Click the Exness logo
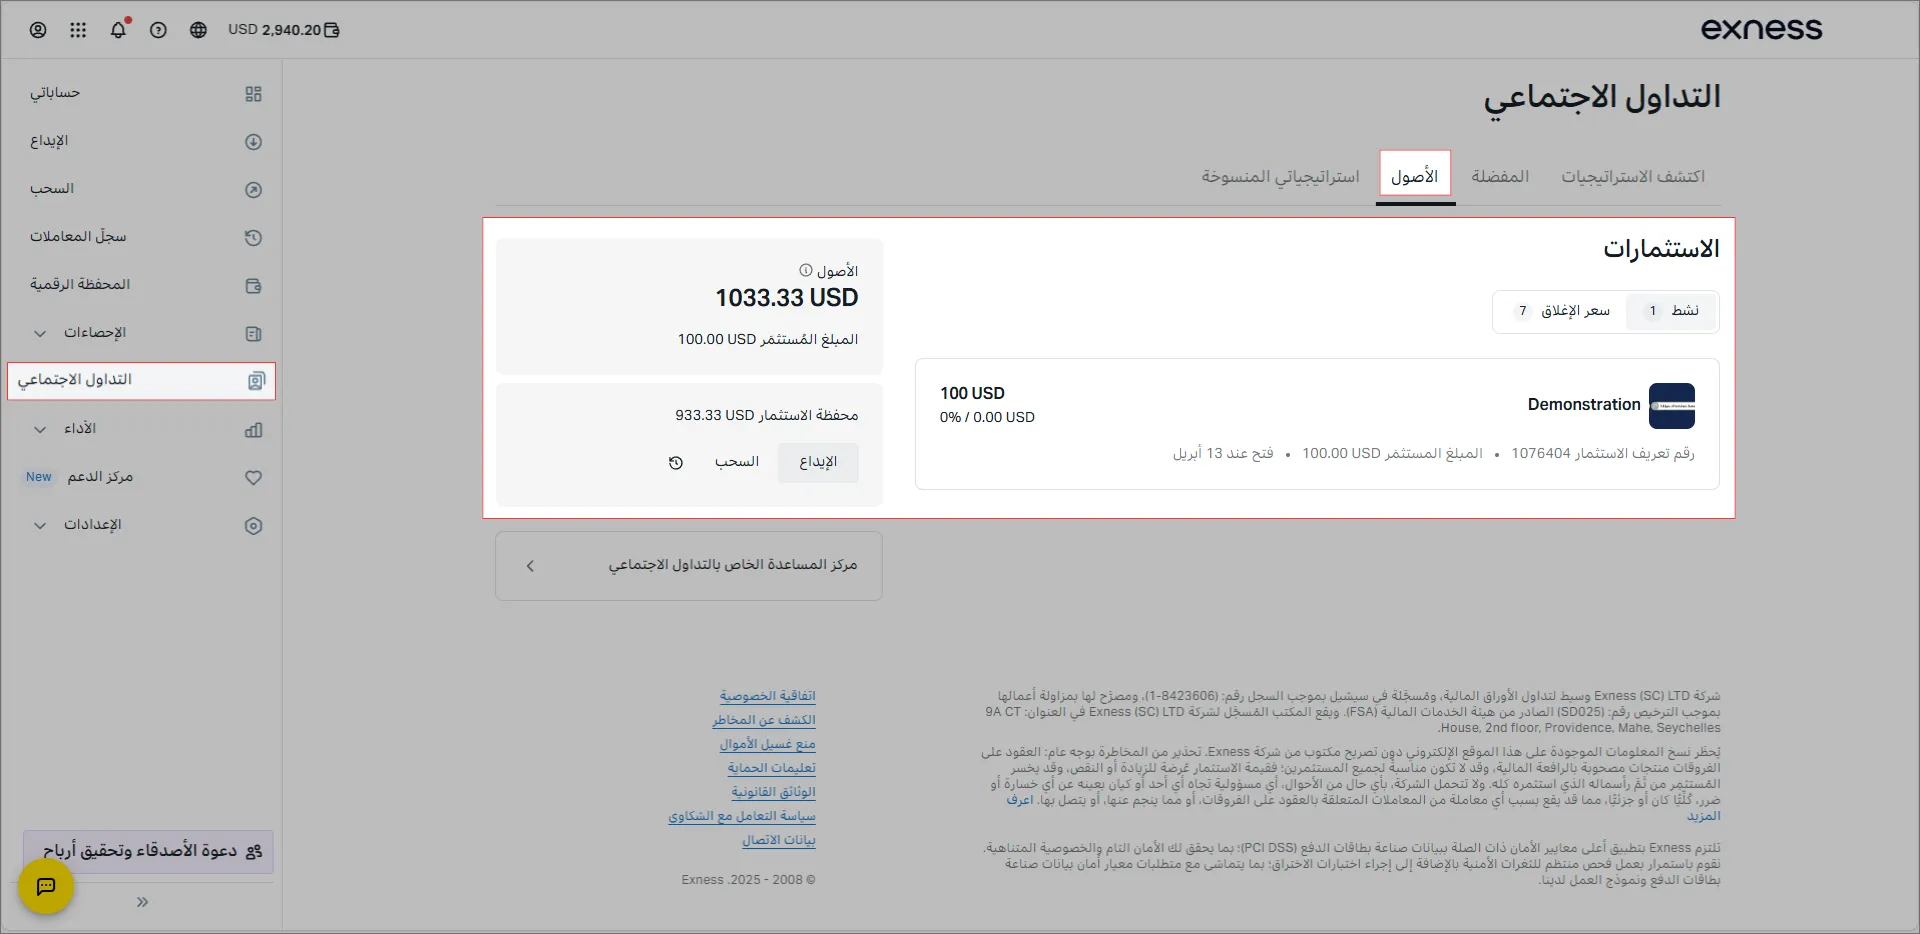 click(x=1762, y=29)
